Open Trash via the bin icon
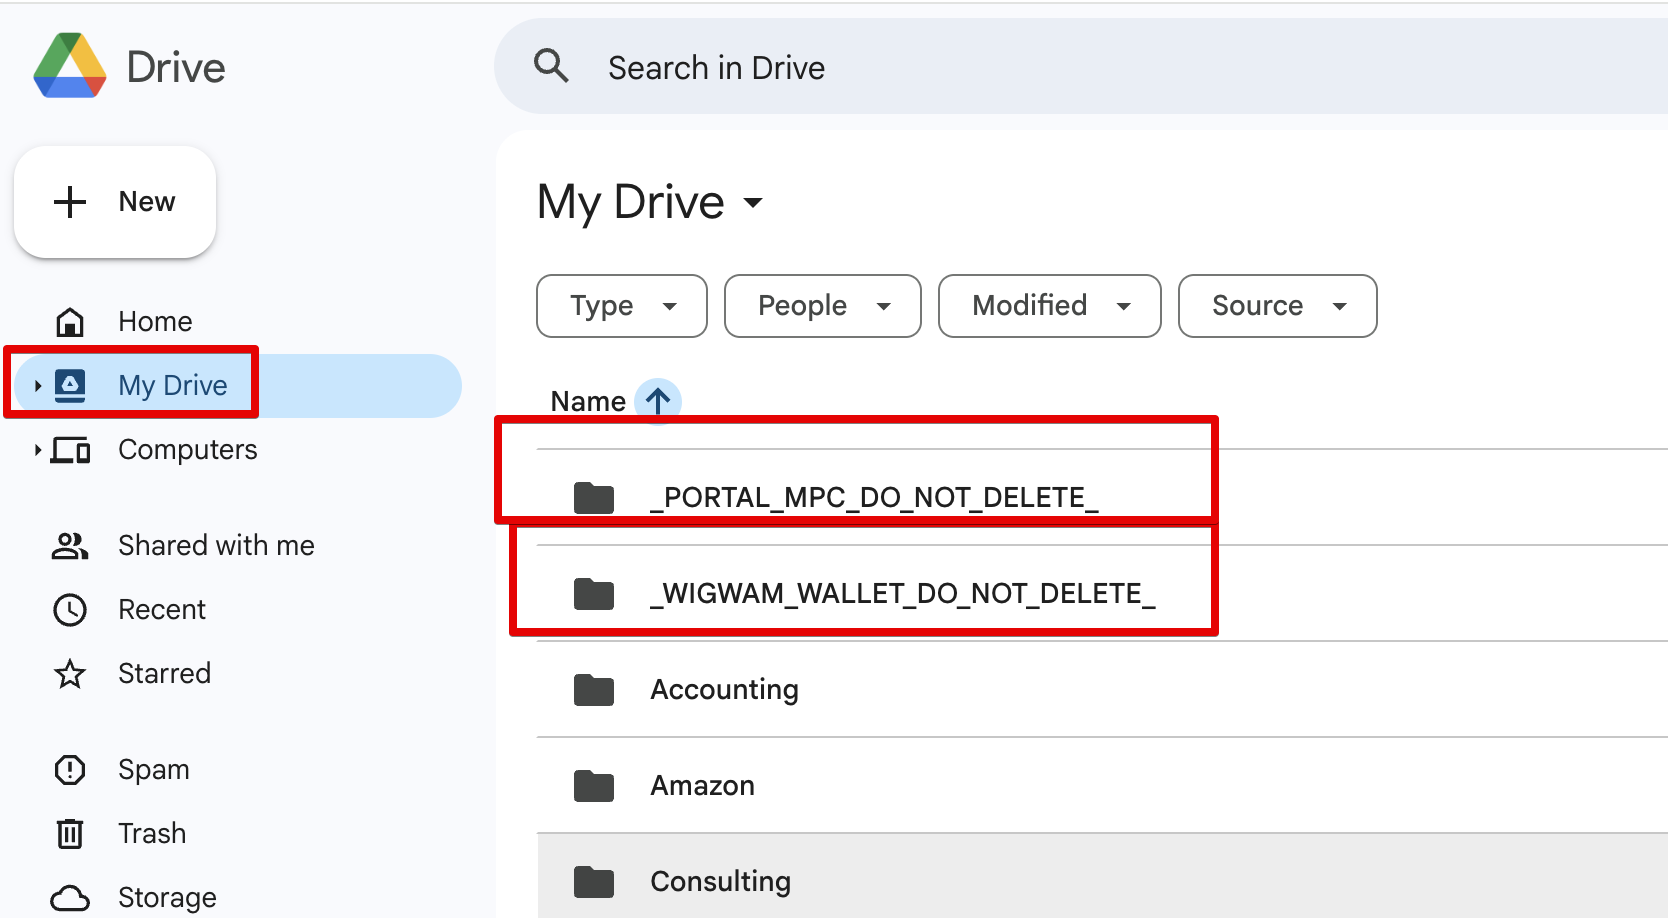 [70, 834]
